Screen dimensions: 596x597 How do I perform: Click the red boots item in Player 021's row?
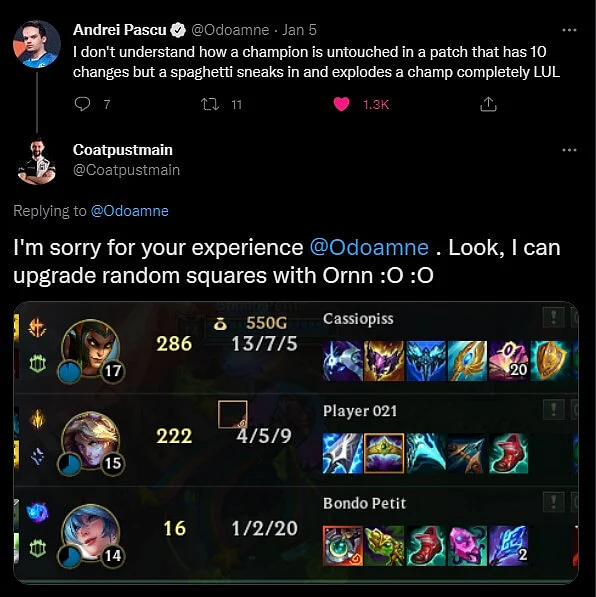coord(508,453)
